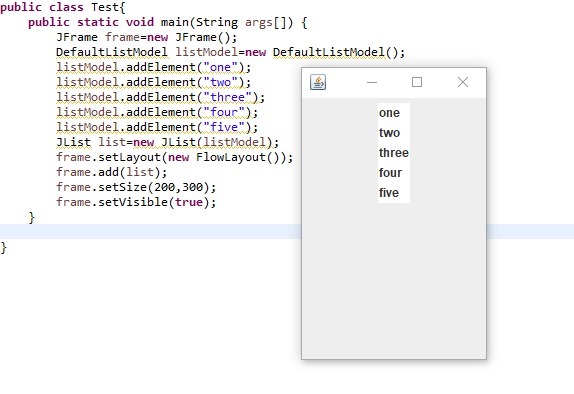Screen dimensions: 574x394
Task: Click the closing brace of main method
Action: click(31, 218)
